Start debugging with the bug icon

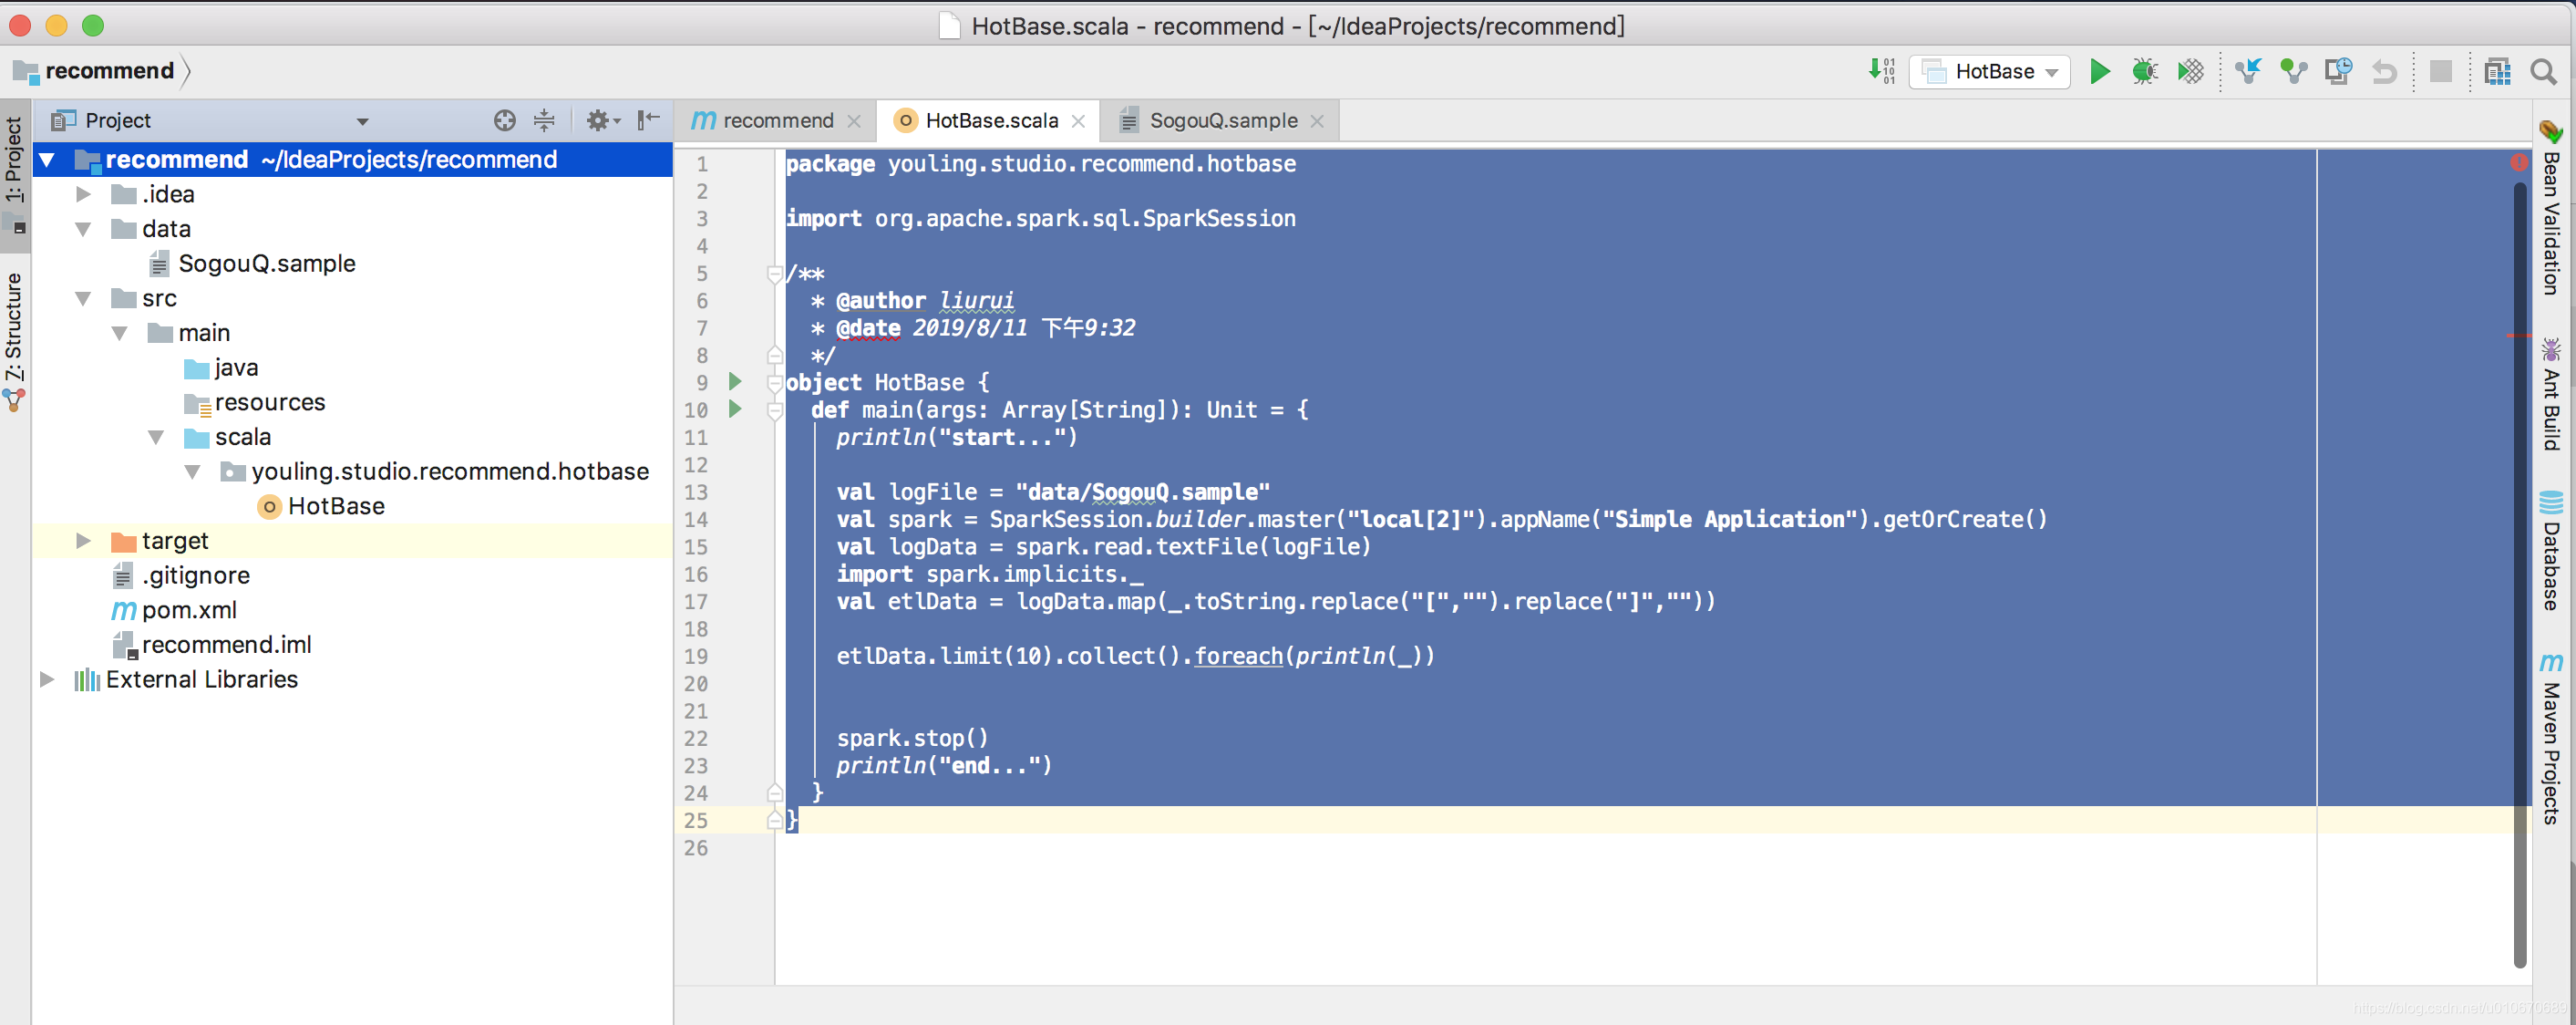(x=2144, y=71)
